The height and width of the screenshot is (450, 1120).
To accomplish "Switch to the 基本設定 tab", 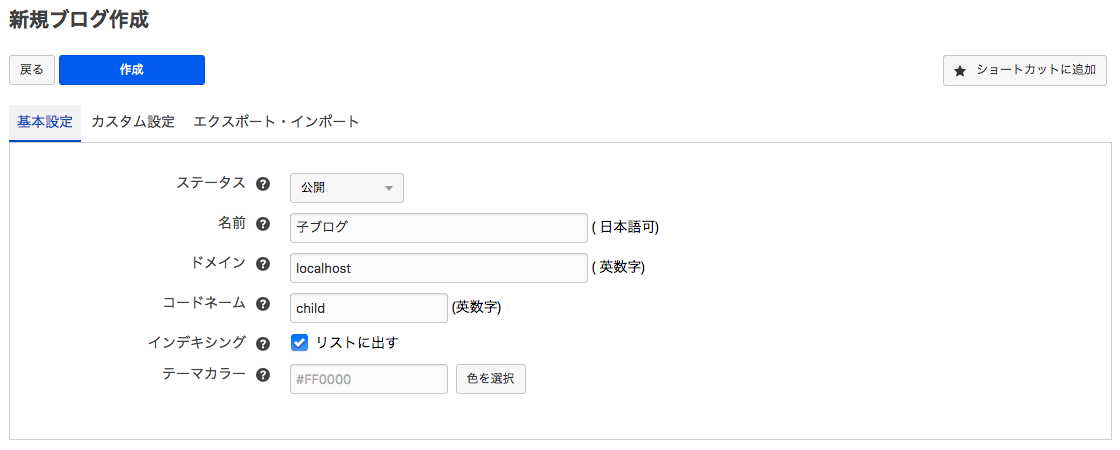I will coord(45,122).
